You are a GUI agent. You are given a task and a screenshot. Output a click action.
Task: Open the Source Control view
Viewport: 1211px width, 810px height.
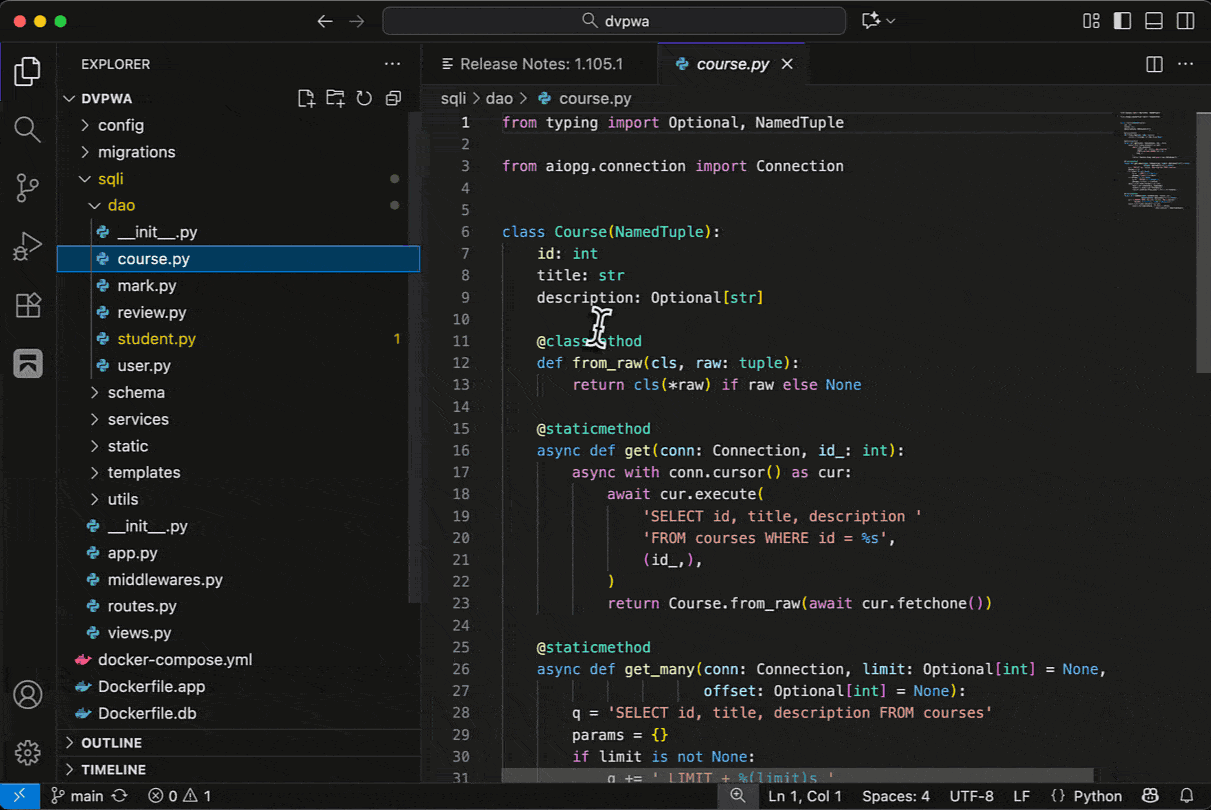[28, 187]
